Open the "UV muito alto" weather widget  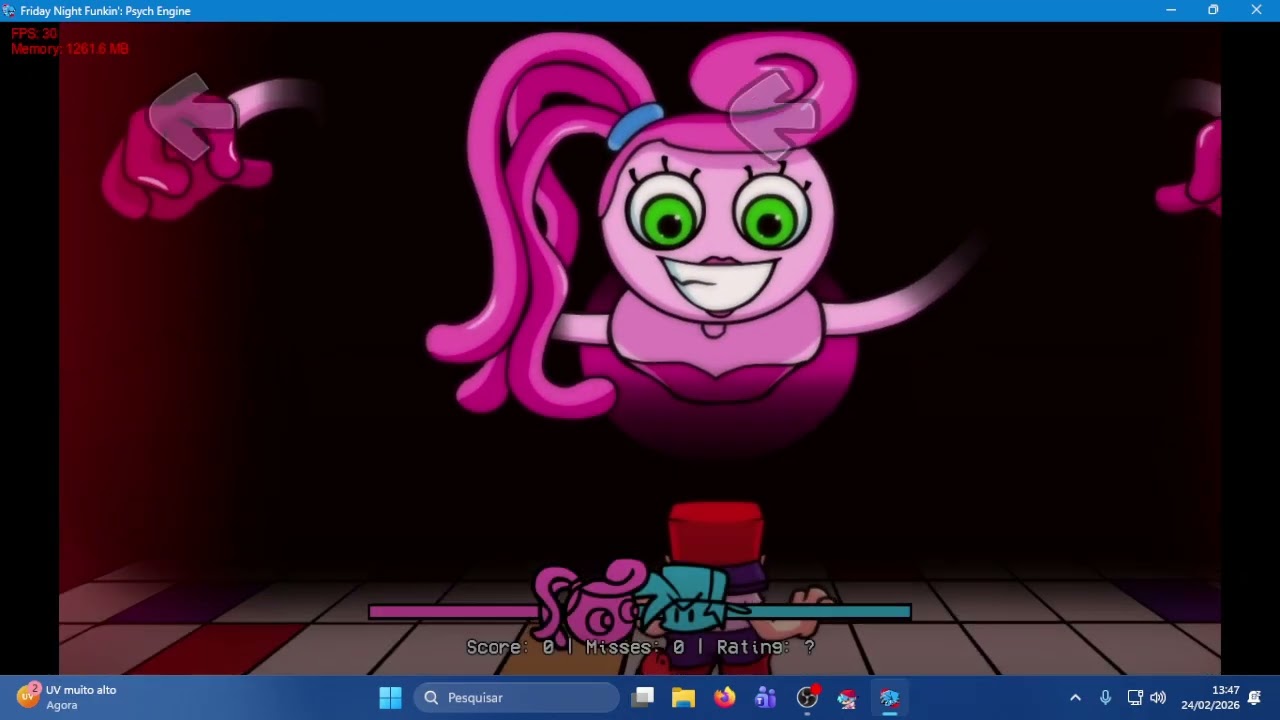[68, 697]
